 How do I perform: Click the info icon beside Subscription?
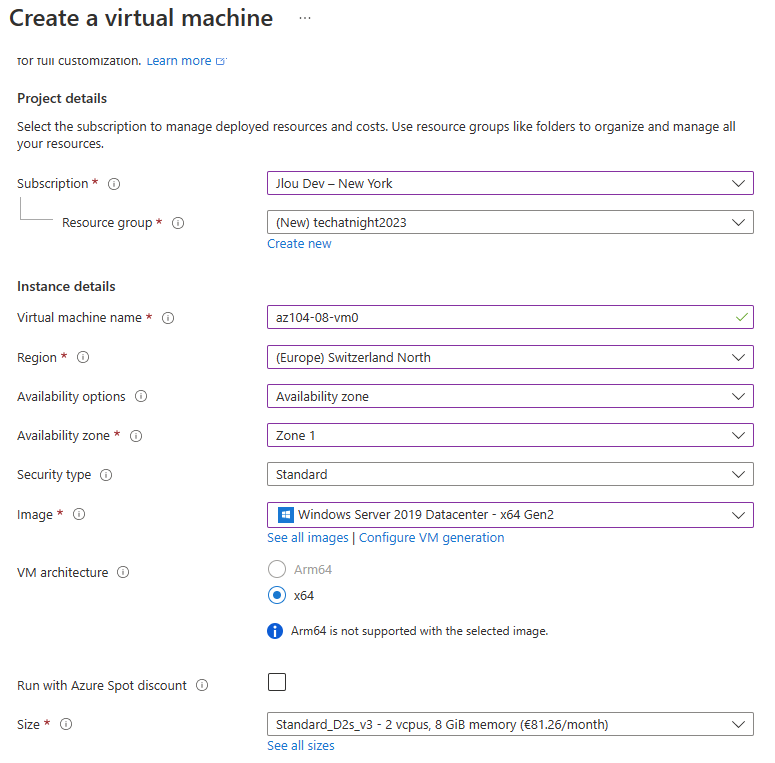click(114, 184)
